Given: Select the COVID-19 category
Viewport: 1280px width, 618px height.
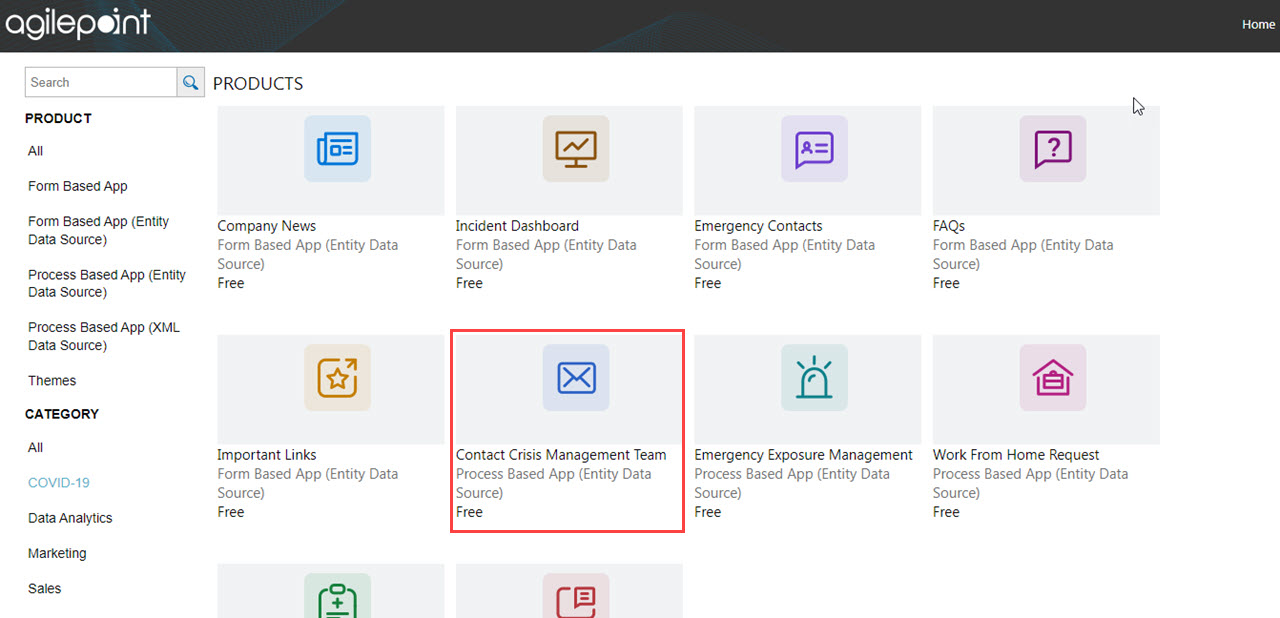Looking at the screenshot, I should [59, 483].
